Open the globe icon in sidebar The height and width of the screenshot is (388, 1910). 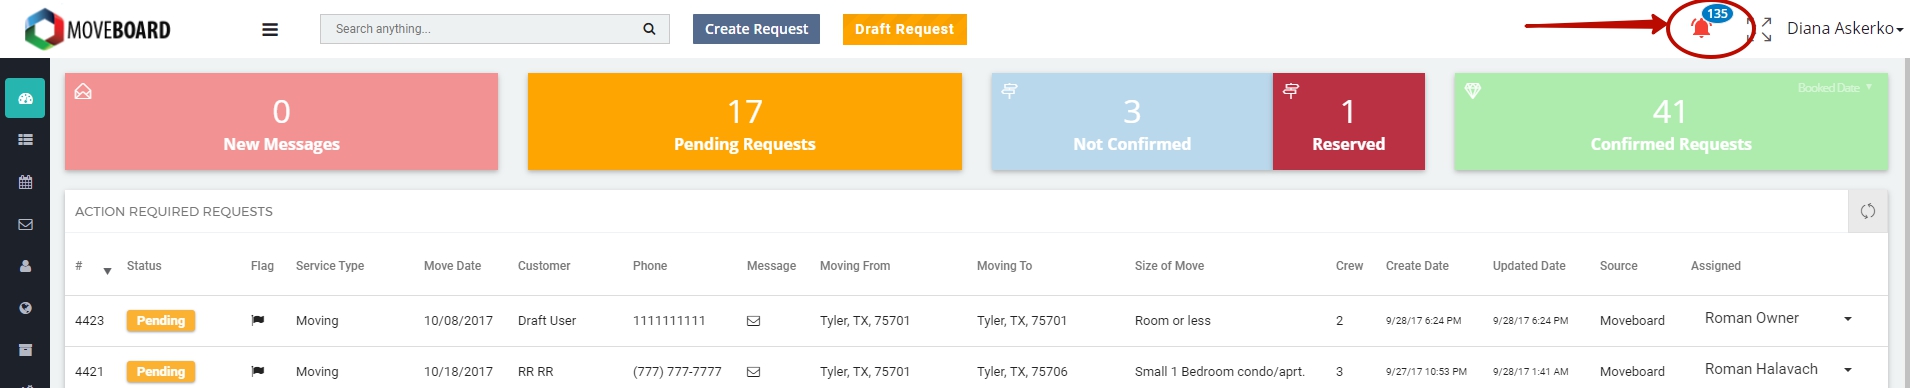(x=25, y=308)
